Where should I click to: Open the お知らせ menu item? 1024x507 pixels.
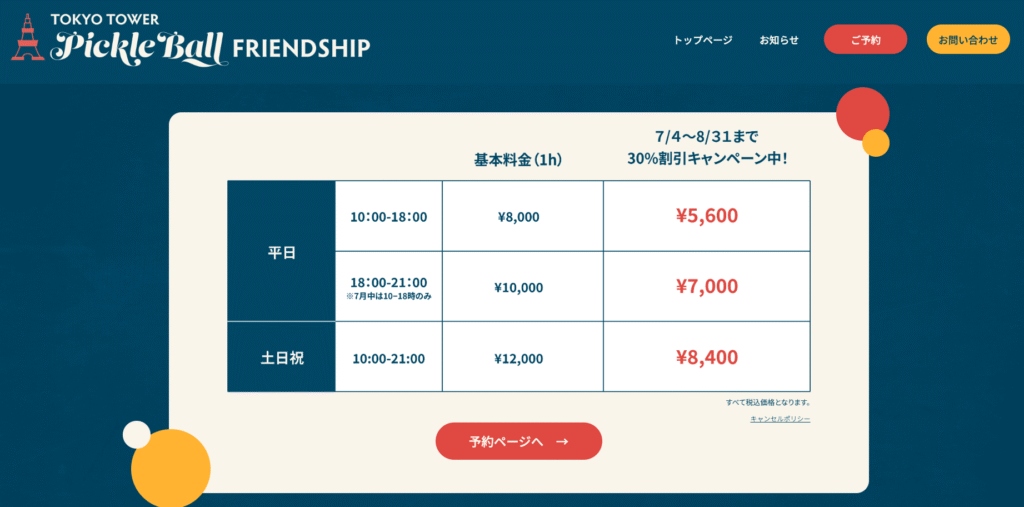778,40
